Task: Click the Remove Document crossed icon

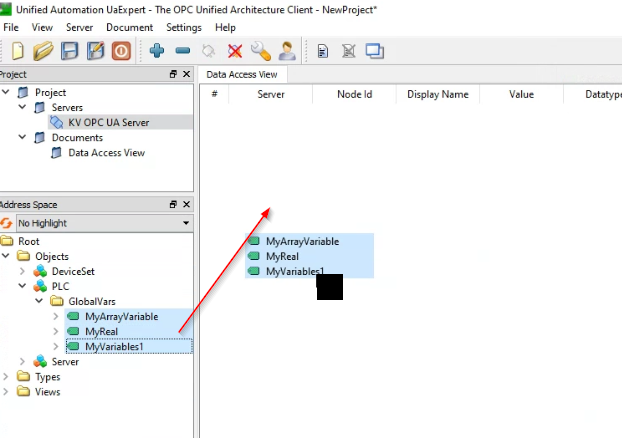Action: pyautogui.click(x=349, y=51)
